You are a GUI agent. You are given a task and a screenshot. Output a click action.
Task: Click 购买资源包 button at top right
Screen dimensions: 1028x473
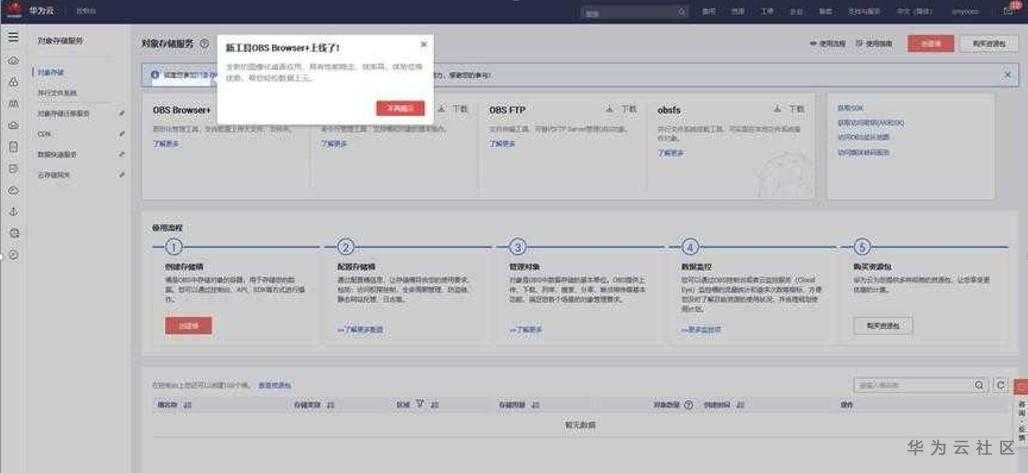989,43
